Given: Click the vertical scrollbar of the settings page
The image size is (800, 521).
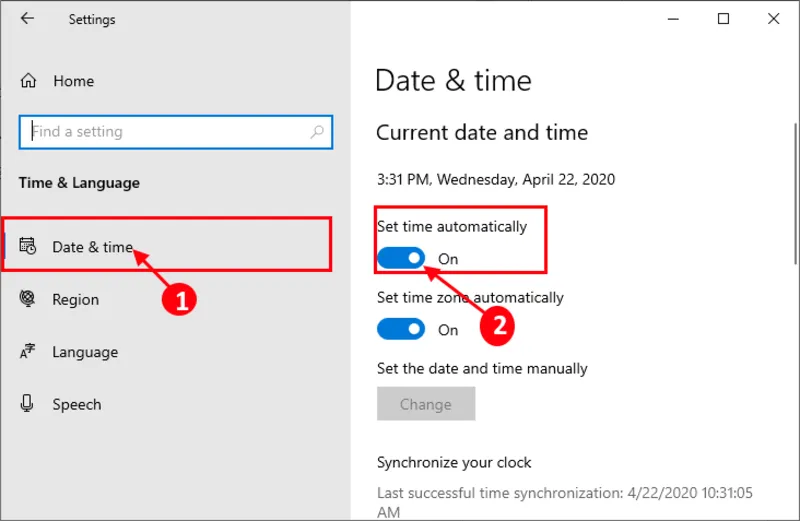Looking at the screenshot, I should coord(796,194).
